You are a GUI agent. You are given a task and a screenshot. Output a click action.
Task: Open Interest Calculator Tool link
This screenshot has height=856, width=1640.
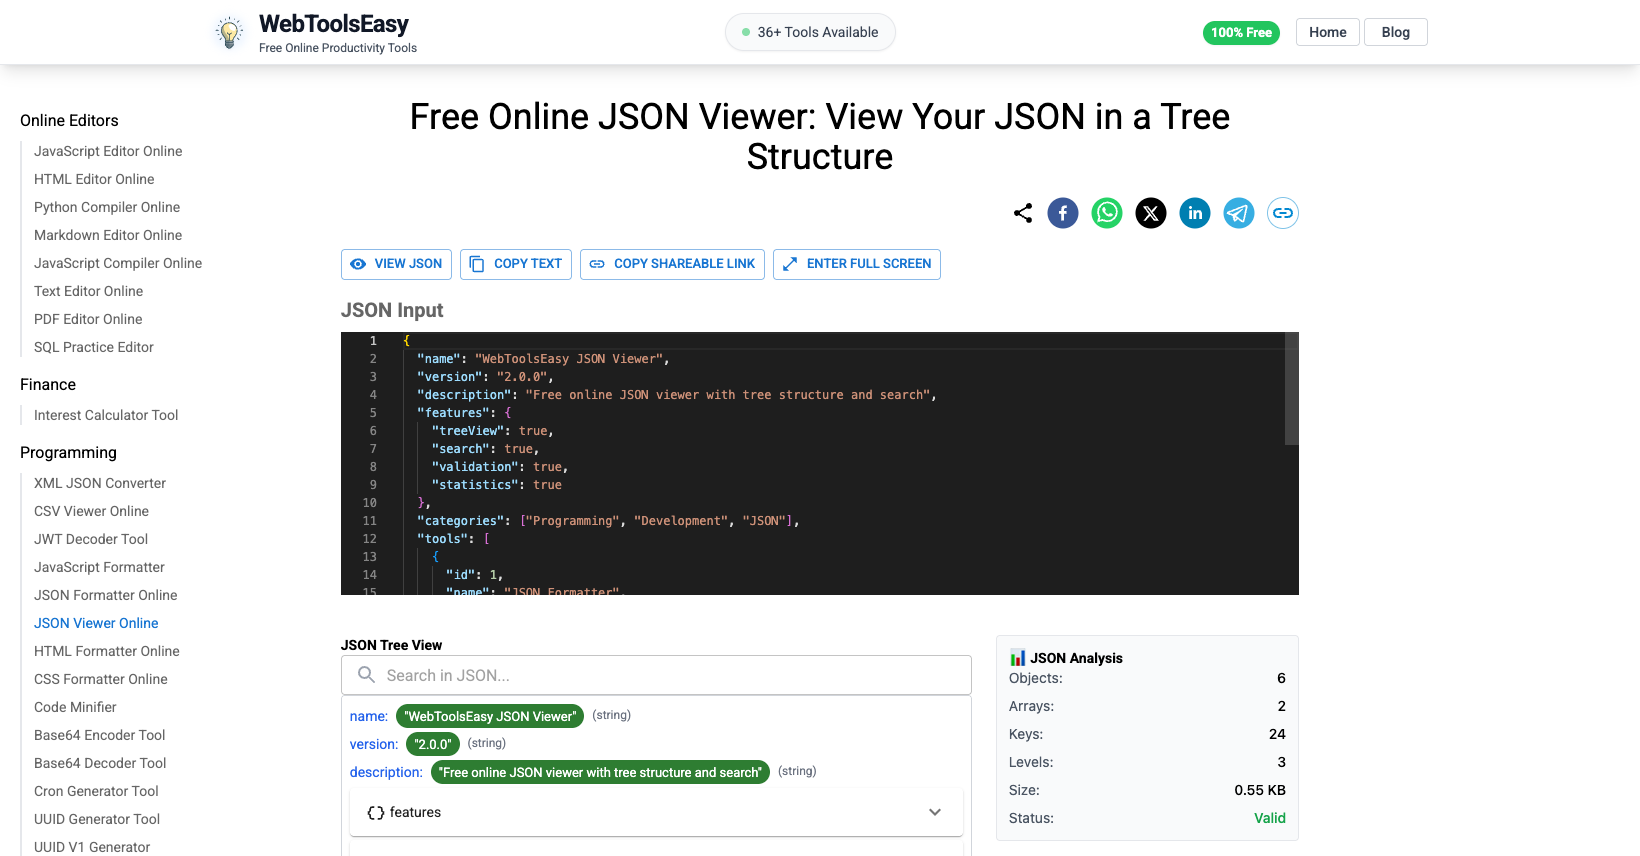(x=106, y=415)
